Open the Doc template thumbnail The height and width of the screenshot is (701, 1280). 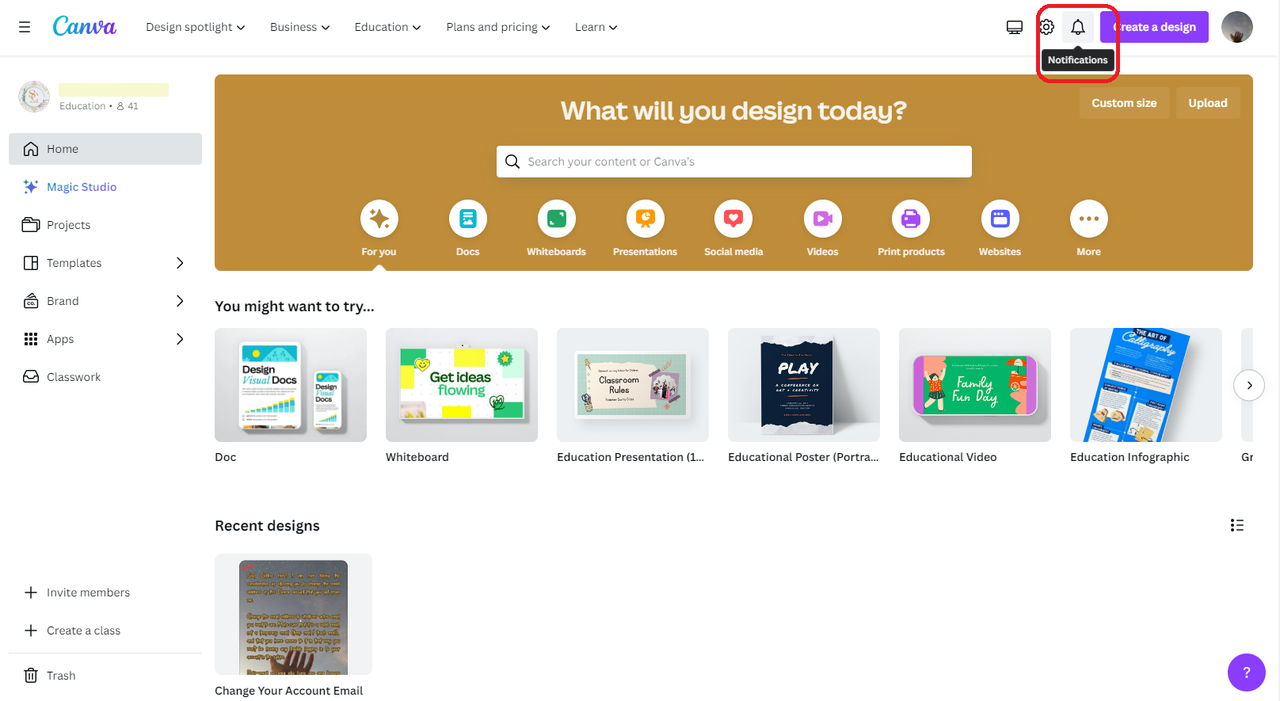tap(291, 385)
